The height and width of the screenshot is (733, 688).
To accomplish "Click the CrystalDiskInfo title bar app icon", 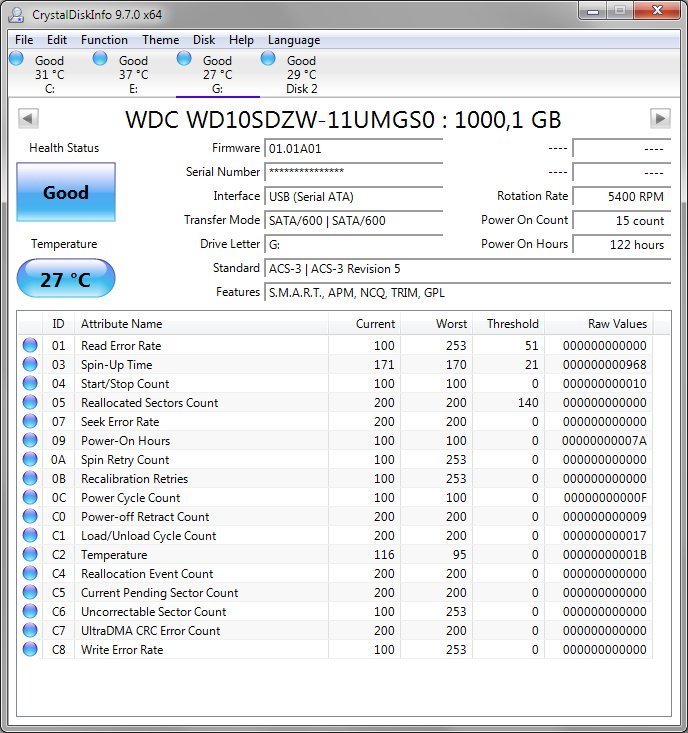I will tap(16, 14).
